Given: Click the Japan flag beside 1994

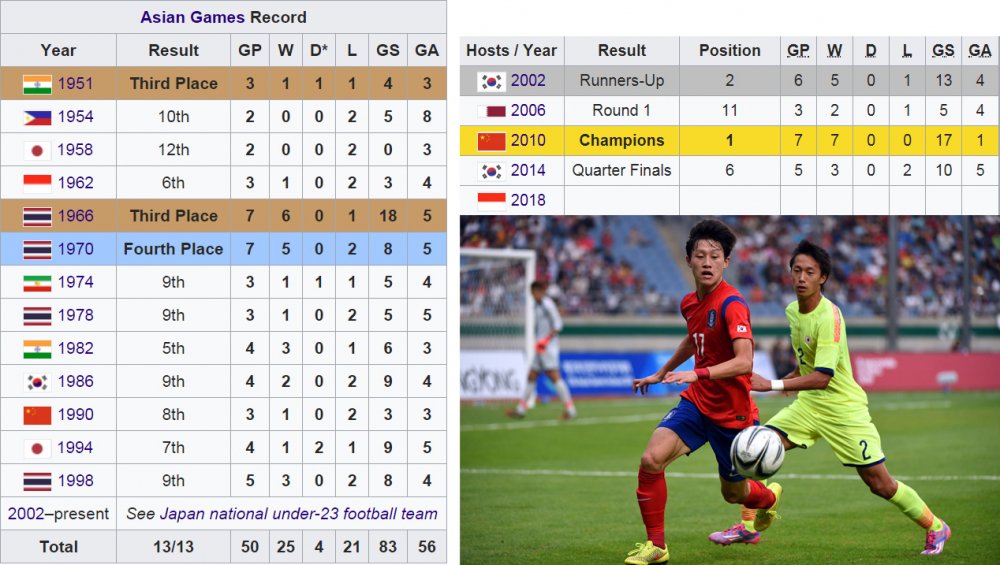Looking at the screenshot, I should click(37, 448).
